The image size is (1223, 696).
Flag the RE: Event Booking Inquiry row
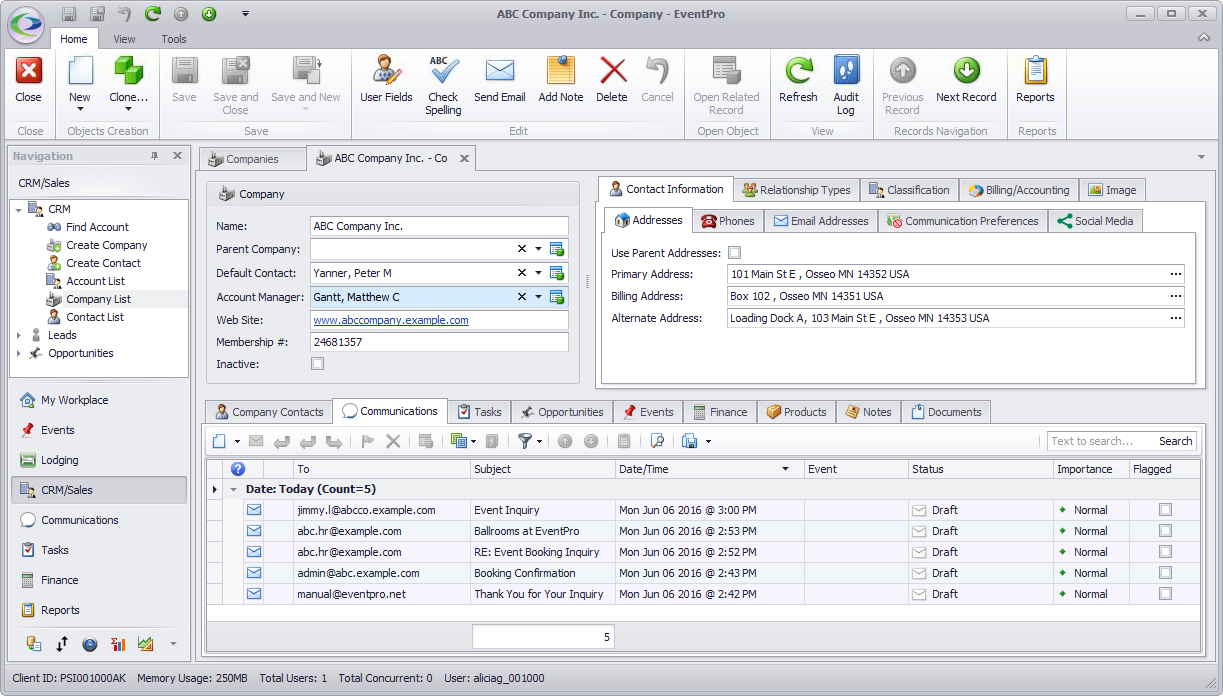pyautogui.click(x=1165, y=552)
